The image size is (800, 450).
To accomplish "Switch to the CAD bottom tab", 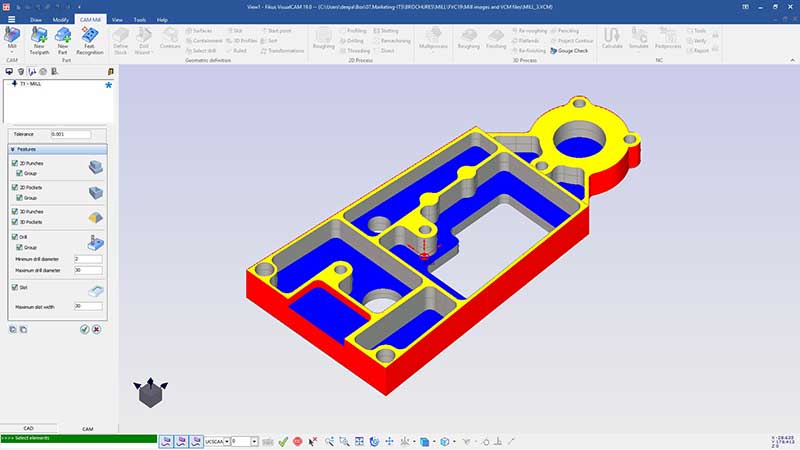I will (28, 428).
